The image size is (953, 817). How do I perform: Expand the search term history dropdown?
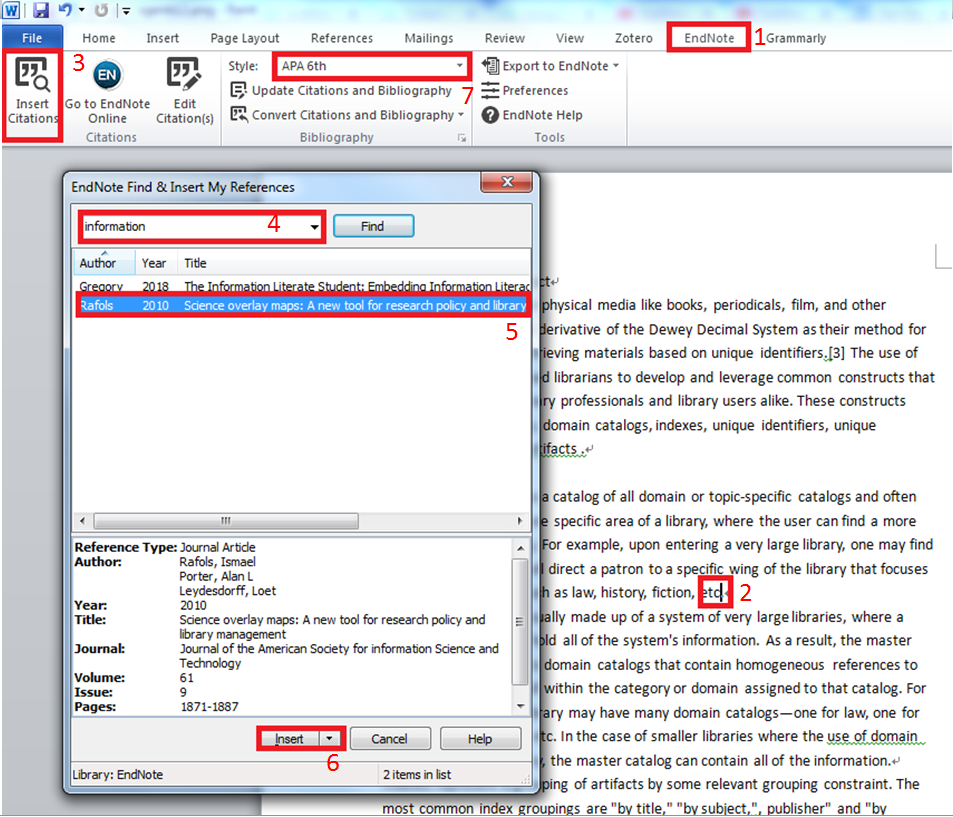[314, 227]
